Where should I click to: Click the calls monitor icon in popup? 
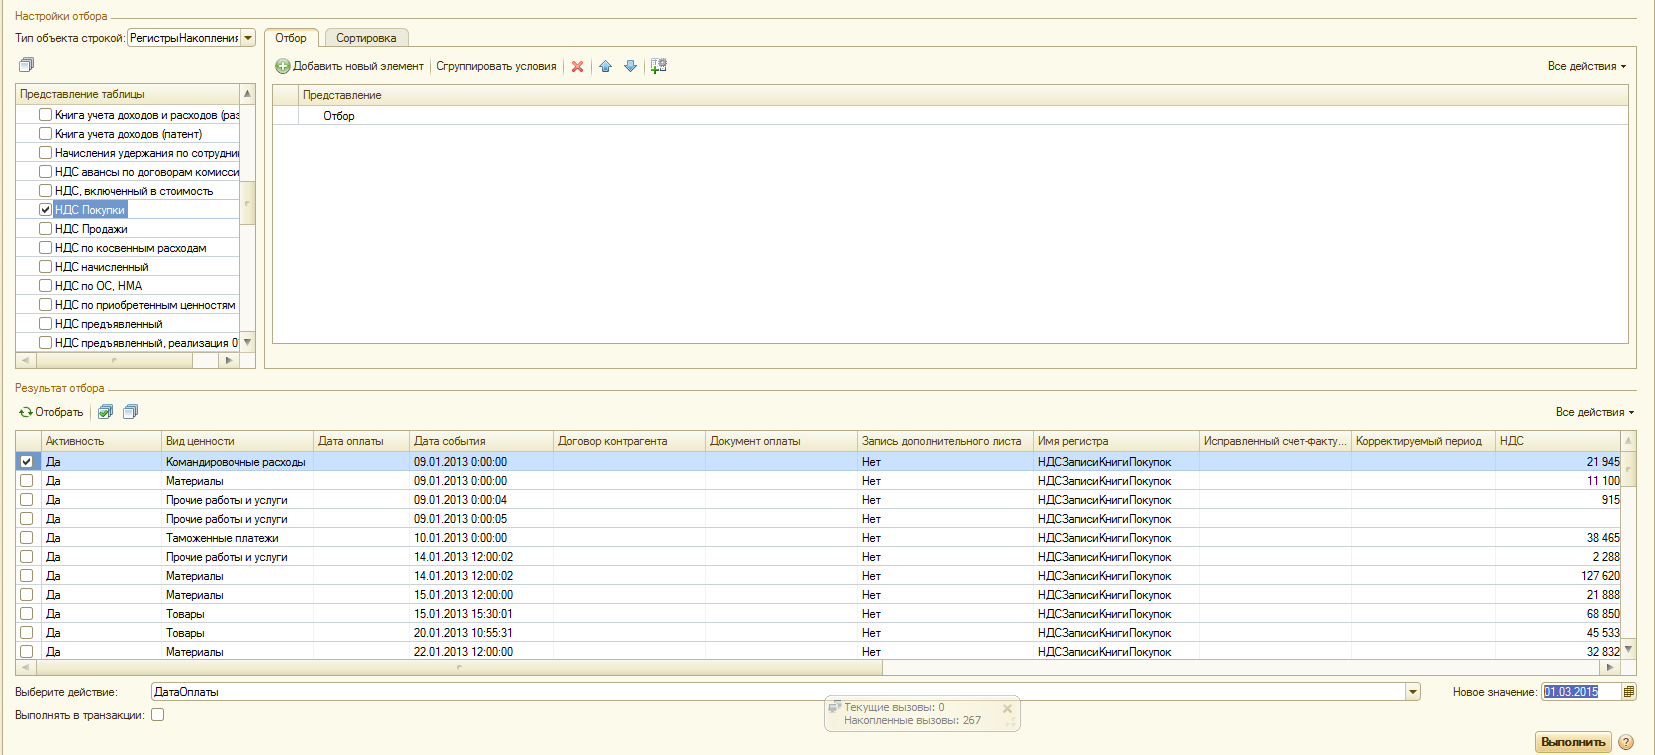834,707
